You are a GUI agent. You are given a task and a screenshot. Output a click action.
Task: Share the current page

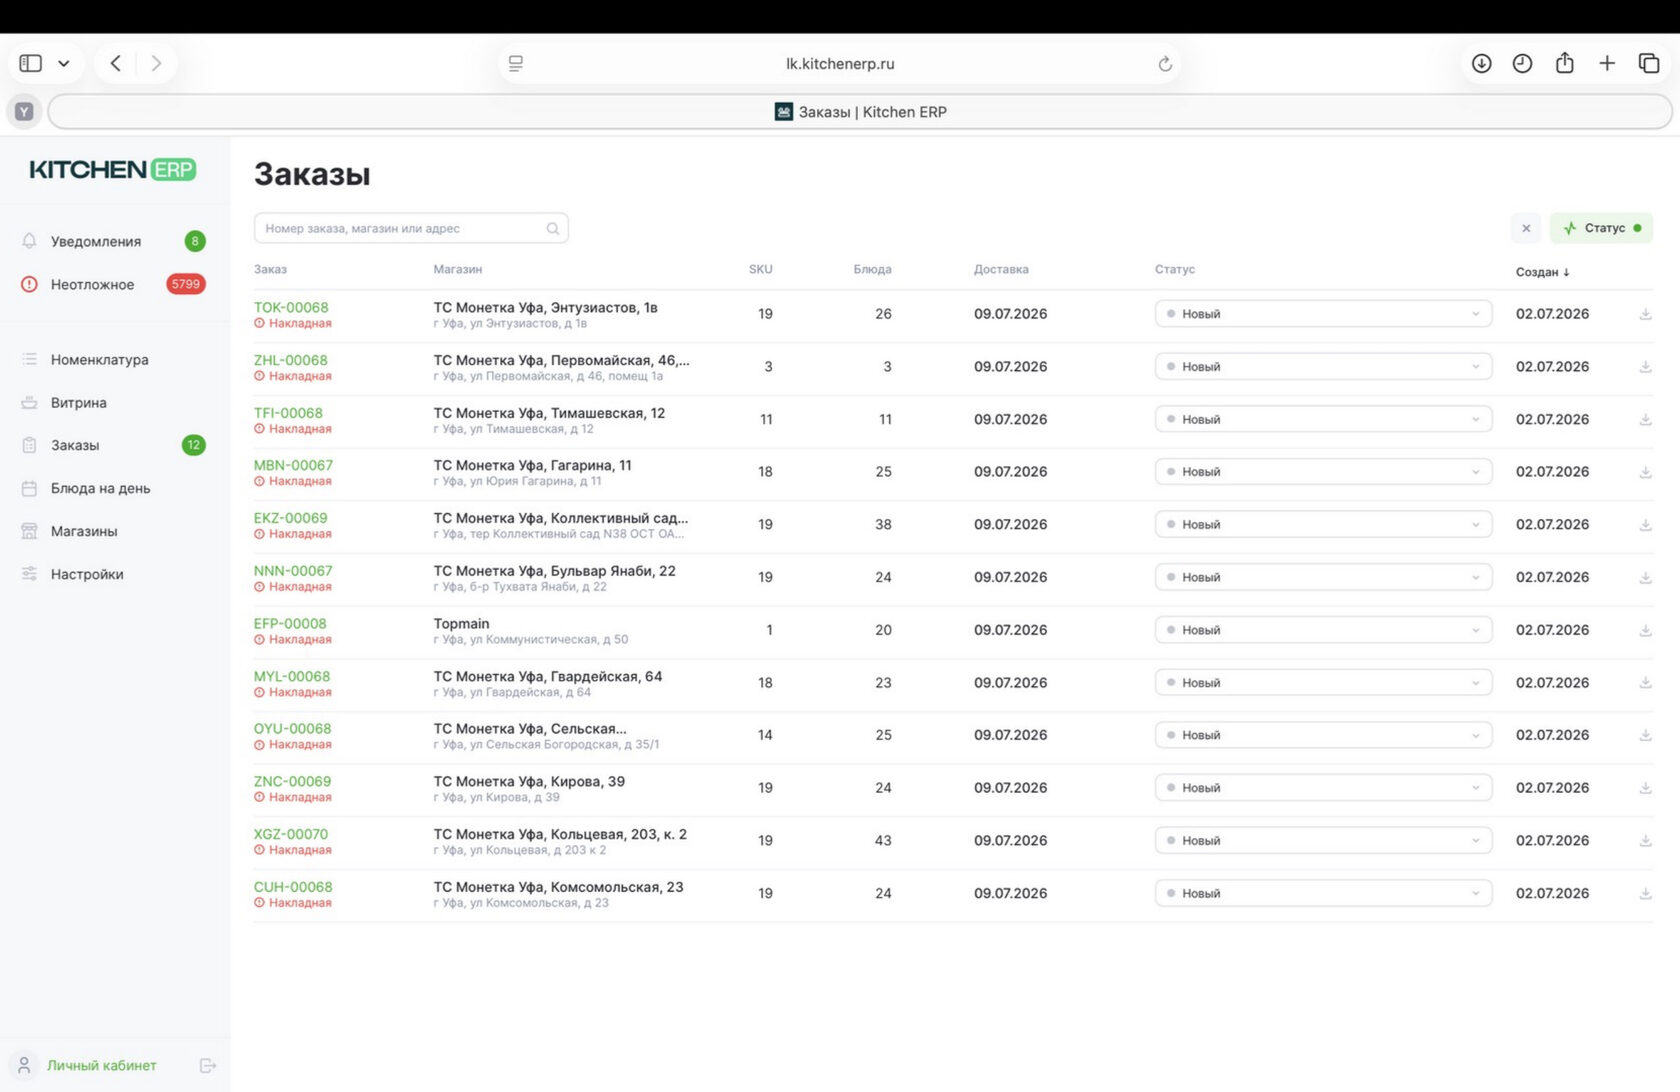pos(1565,62)
